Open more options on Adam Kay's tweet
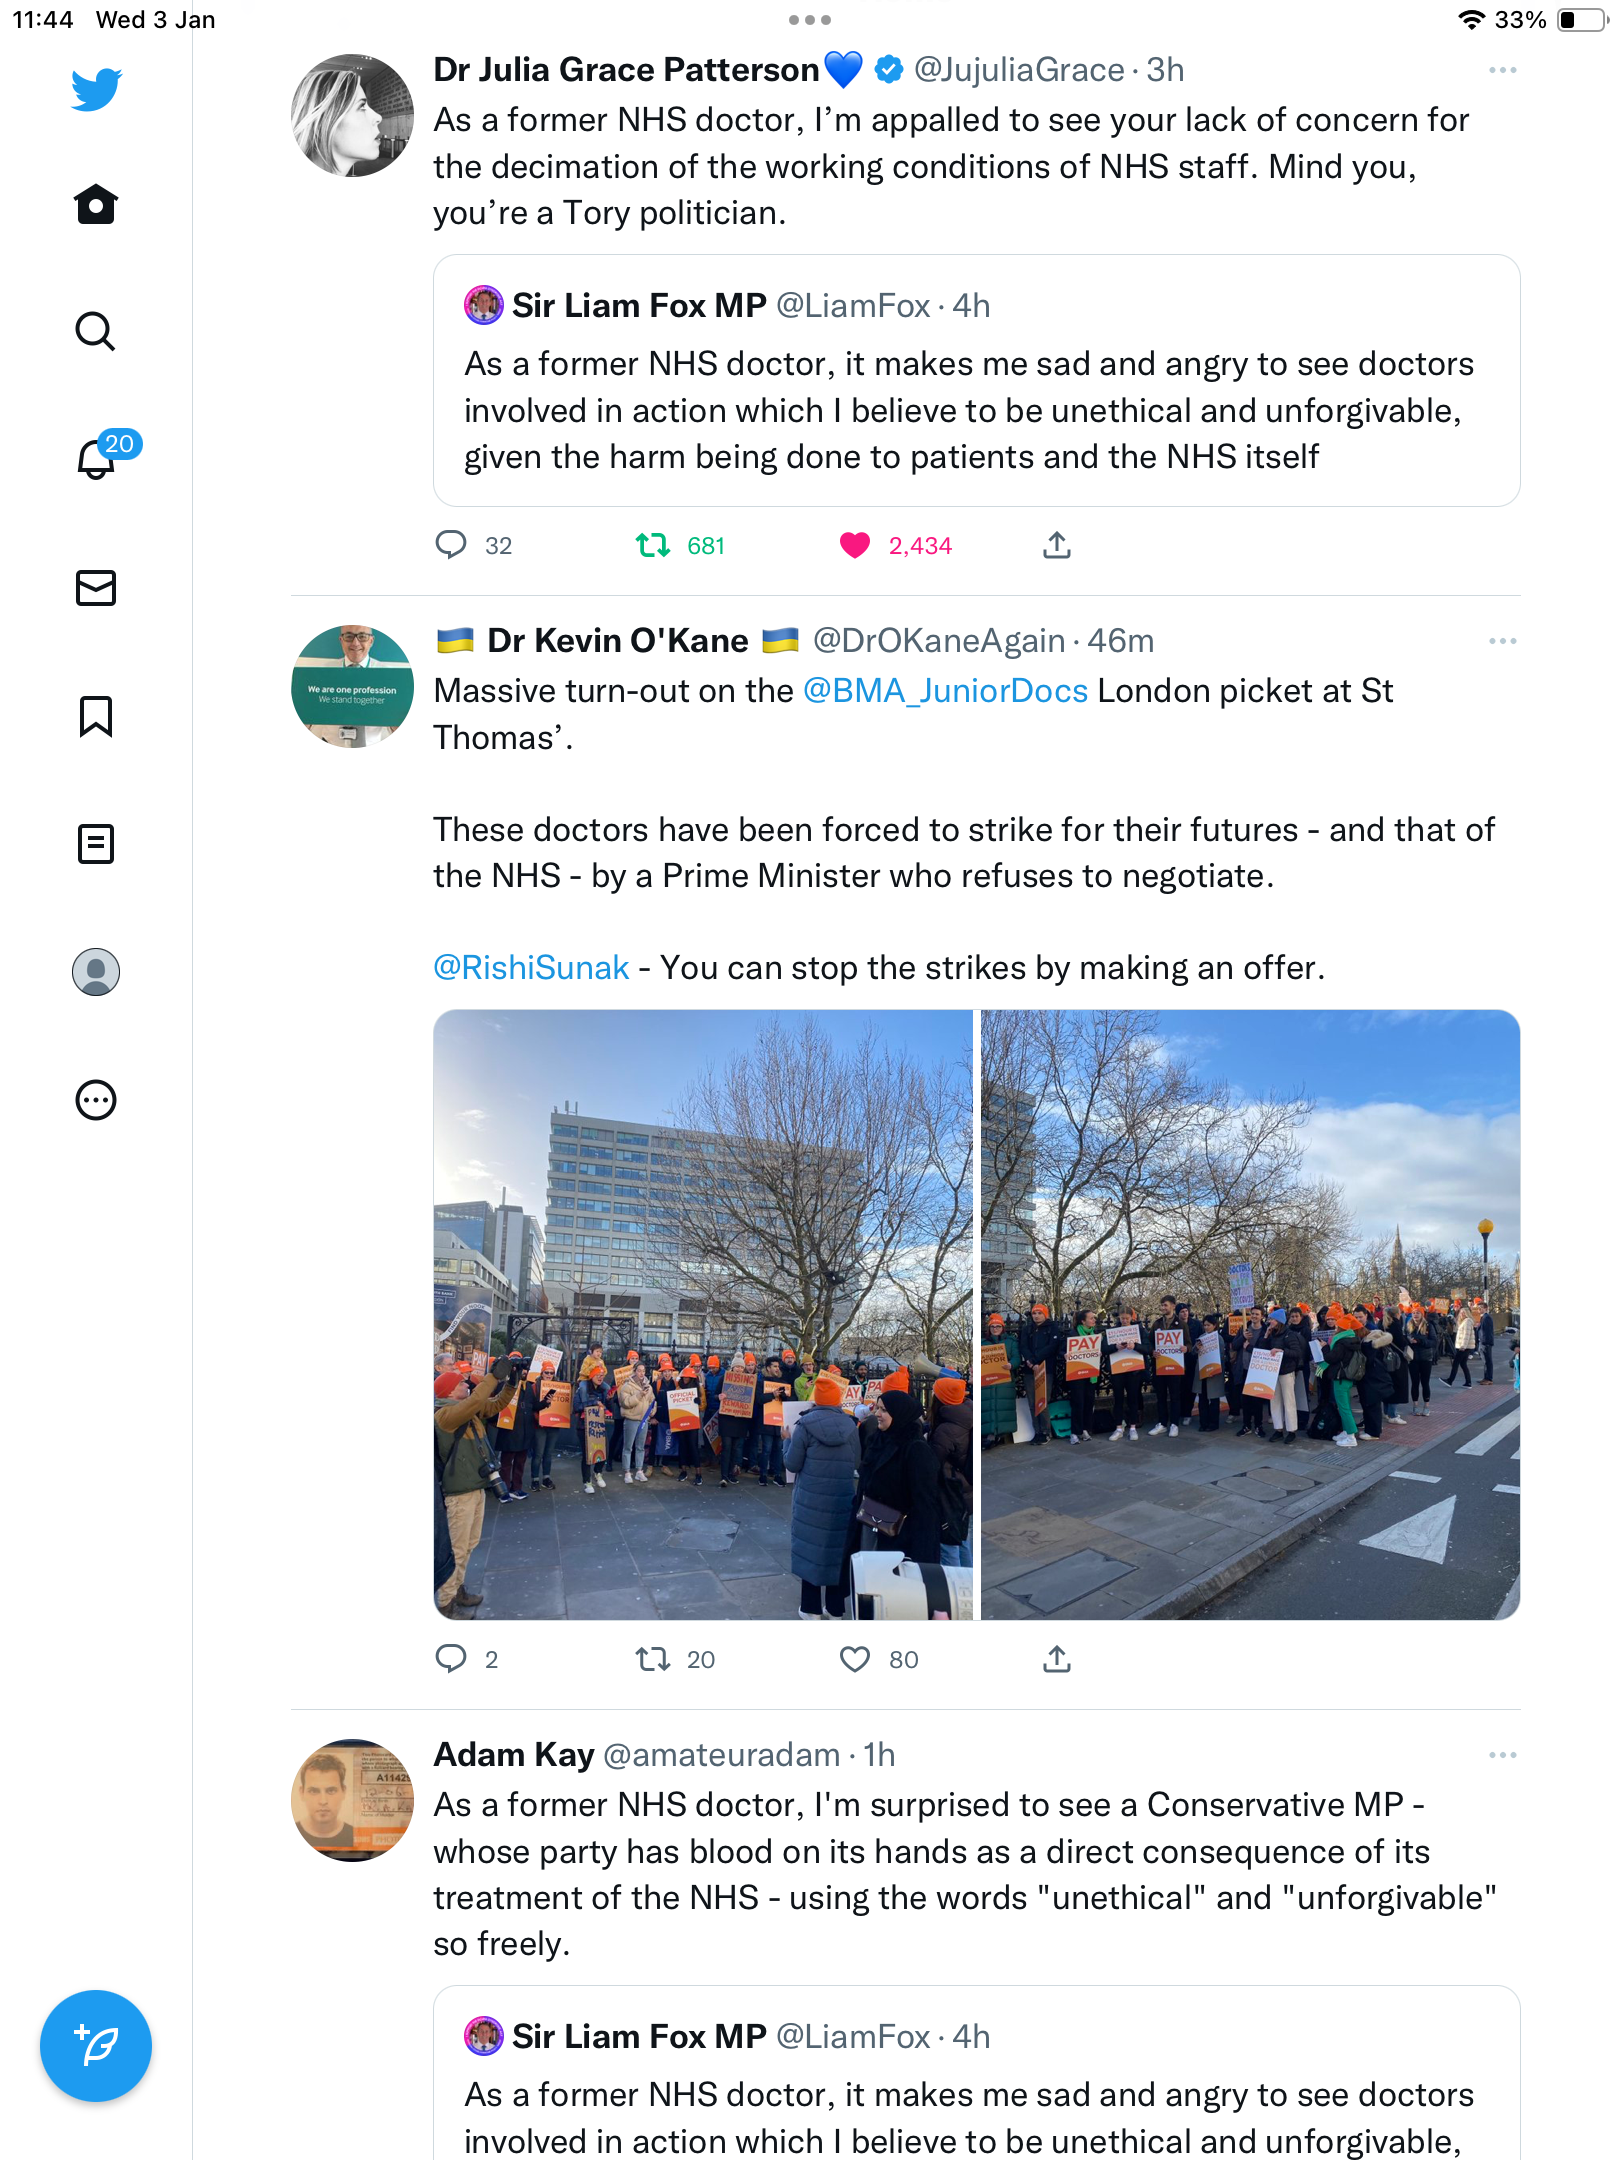The width and height of the screenshot is (1620, 2160). [1502, 1755]
